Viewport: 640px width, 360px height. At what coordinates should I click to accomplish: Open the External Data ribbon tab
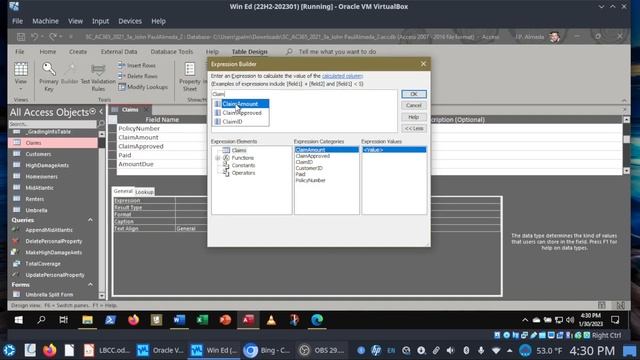click(x=119, y=52)
